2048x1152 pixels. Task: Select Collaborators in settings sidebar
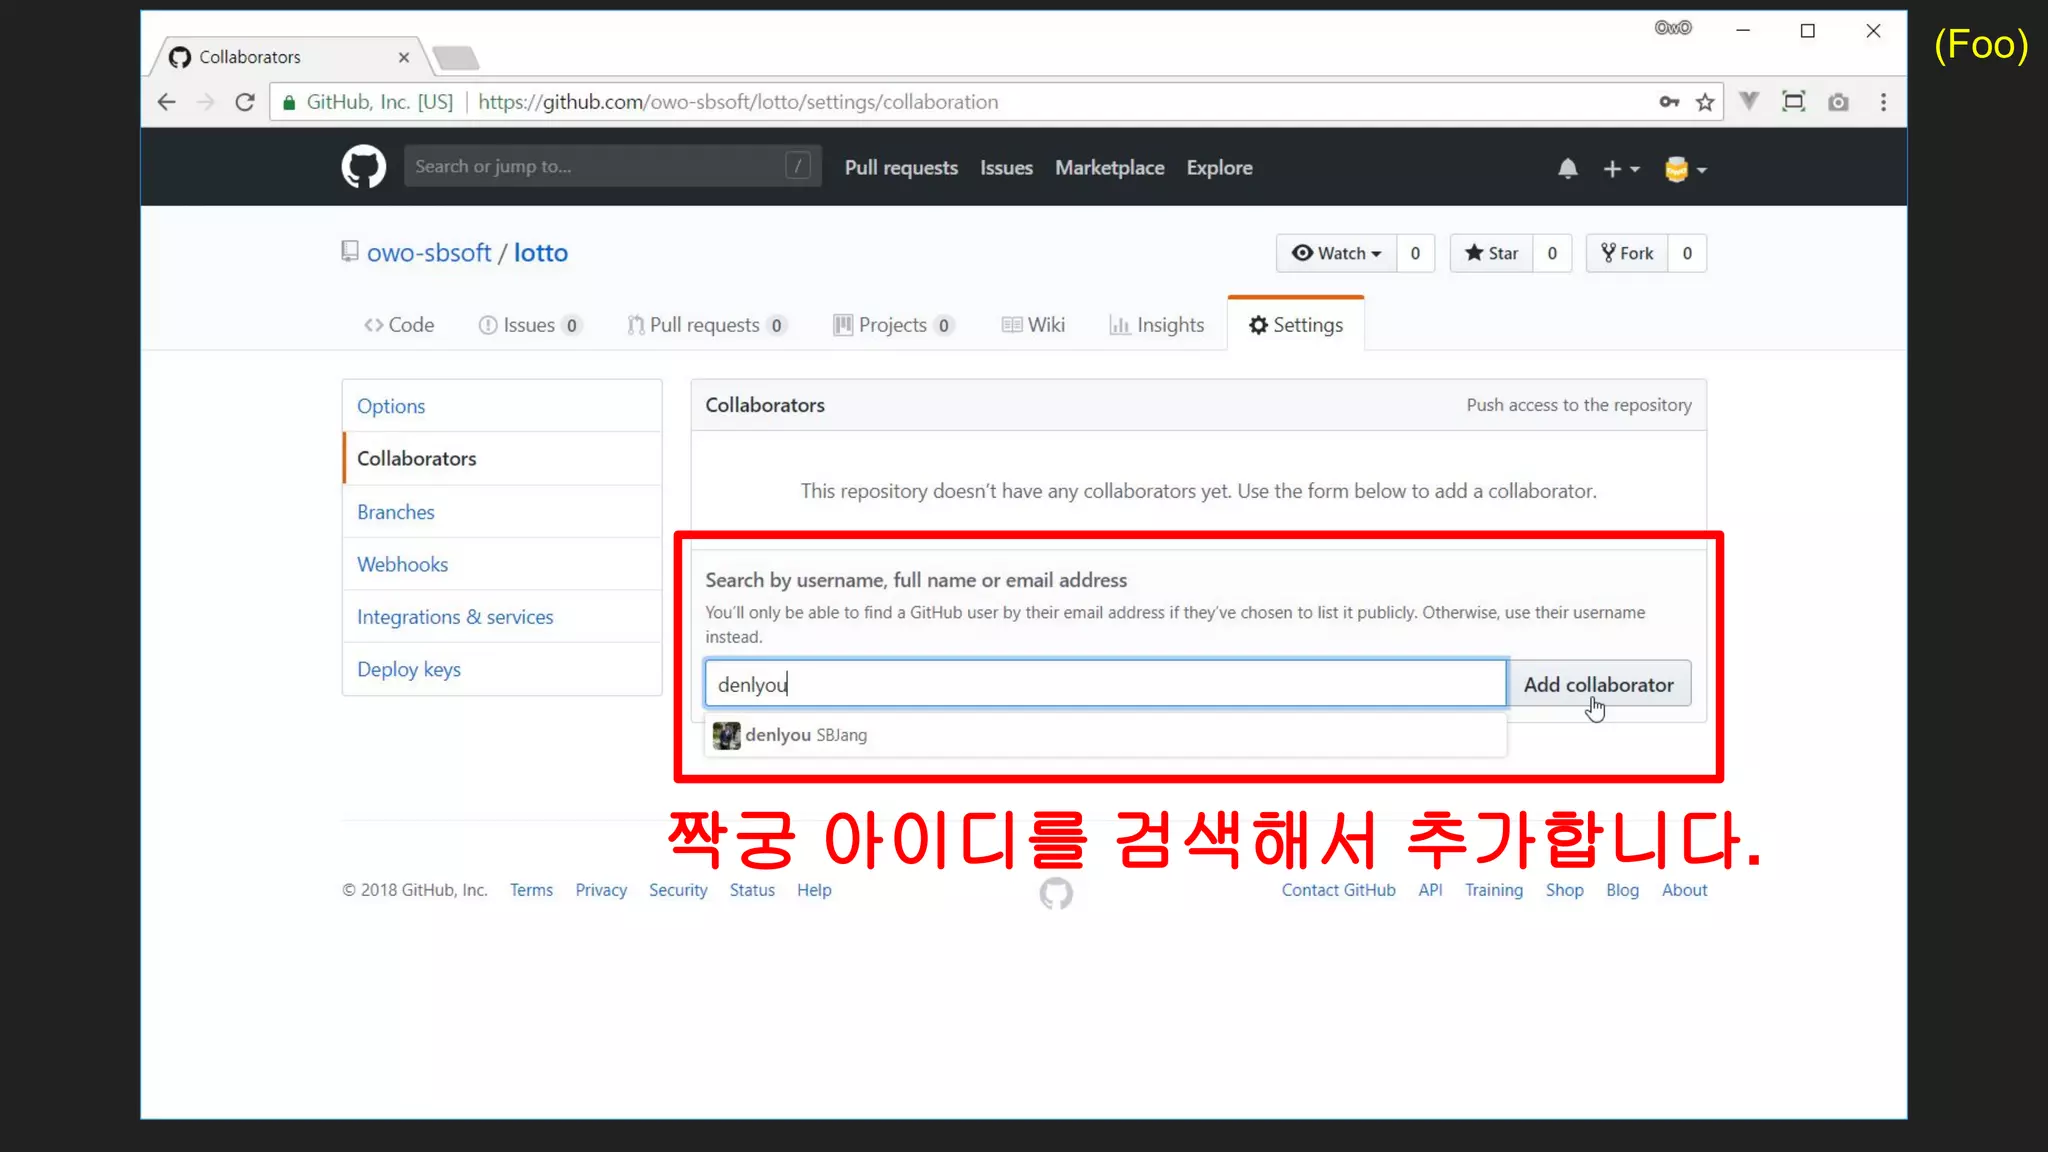pos(502,458)
